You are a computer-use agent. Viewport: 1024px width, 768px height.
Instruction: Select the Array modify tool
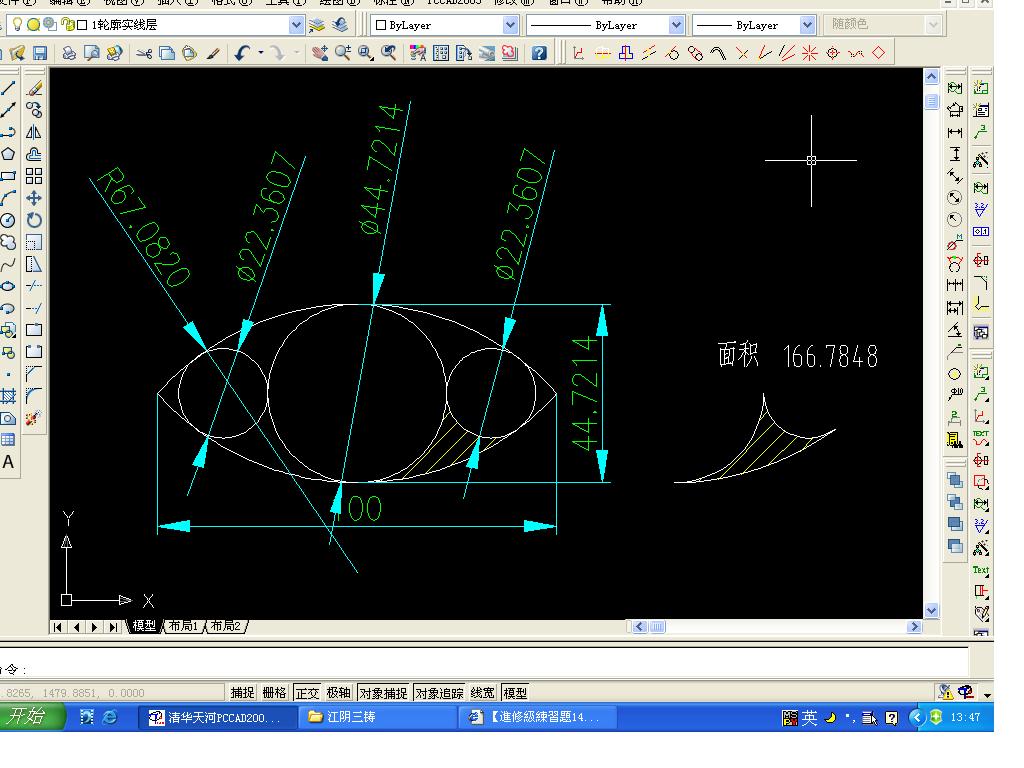click(34, 176)
